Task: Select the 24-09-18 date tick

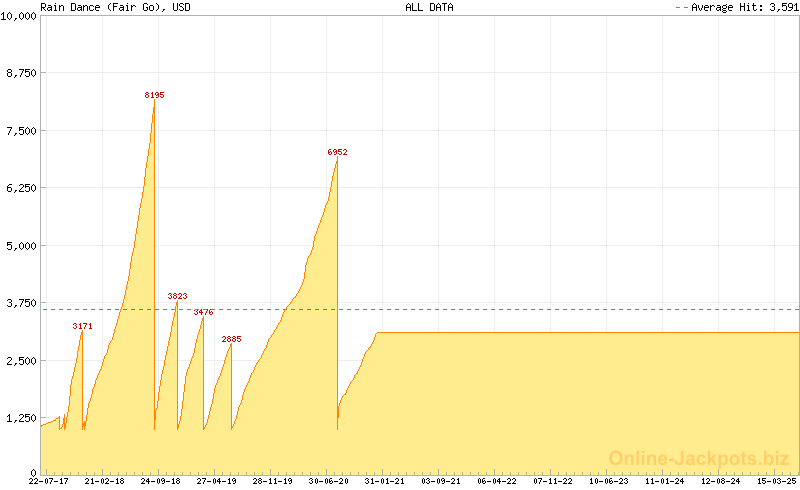Action: point(160,481)
